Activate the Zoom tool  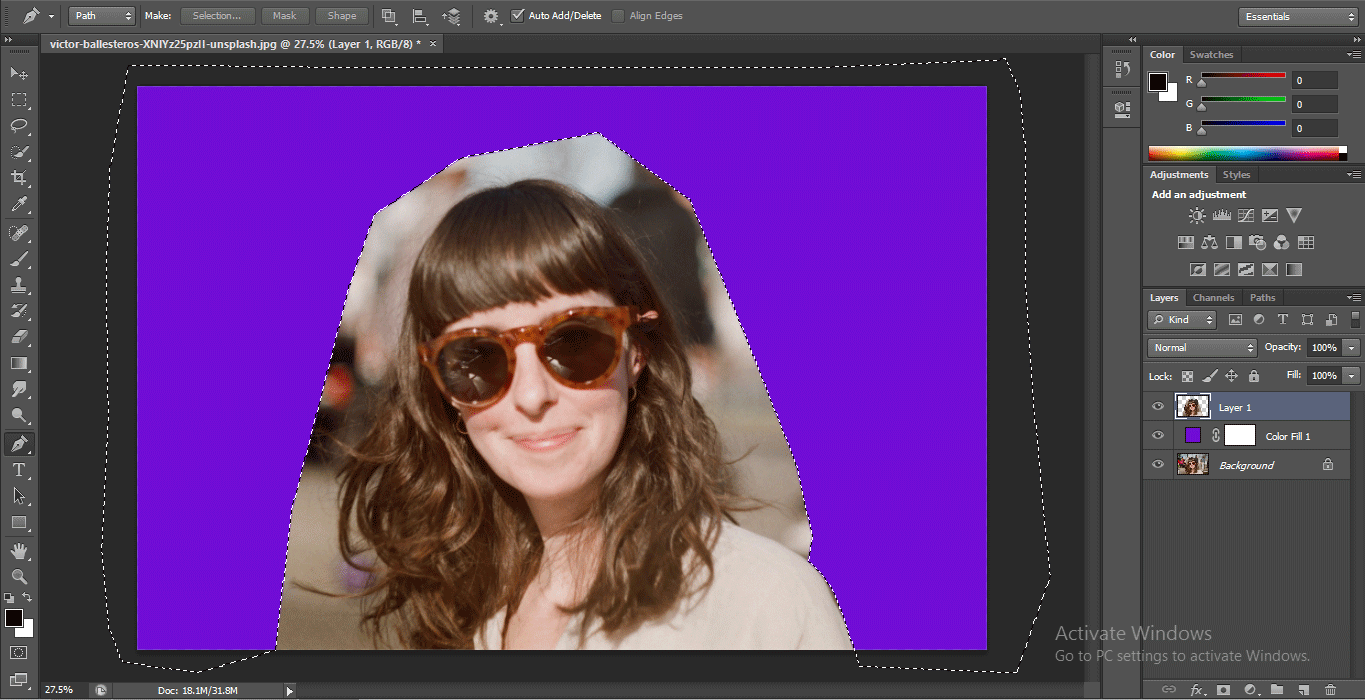click(x=19, y=576)
